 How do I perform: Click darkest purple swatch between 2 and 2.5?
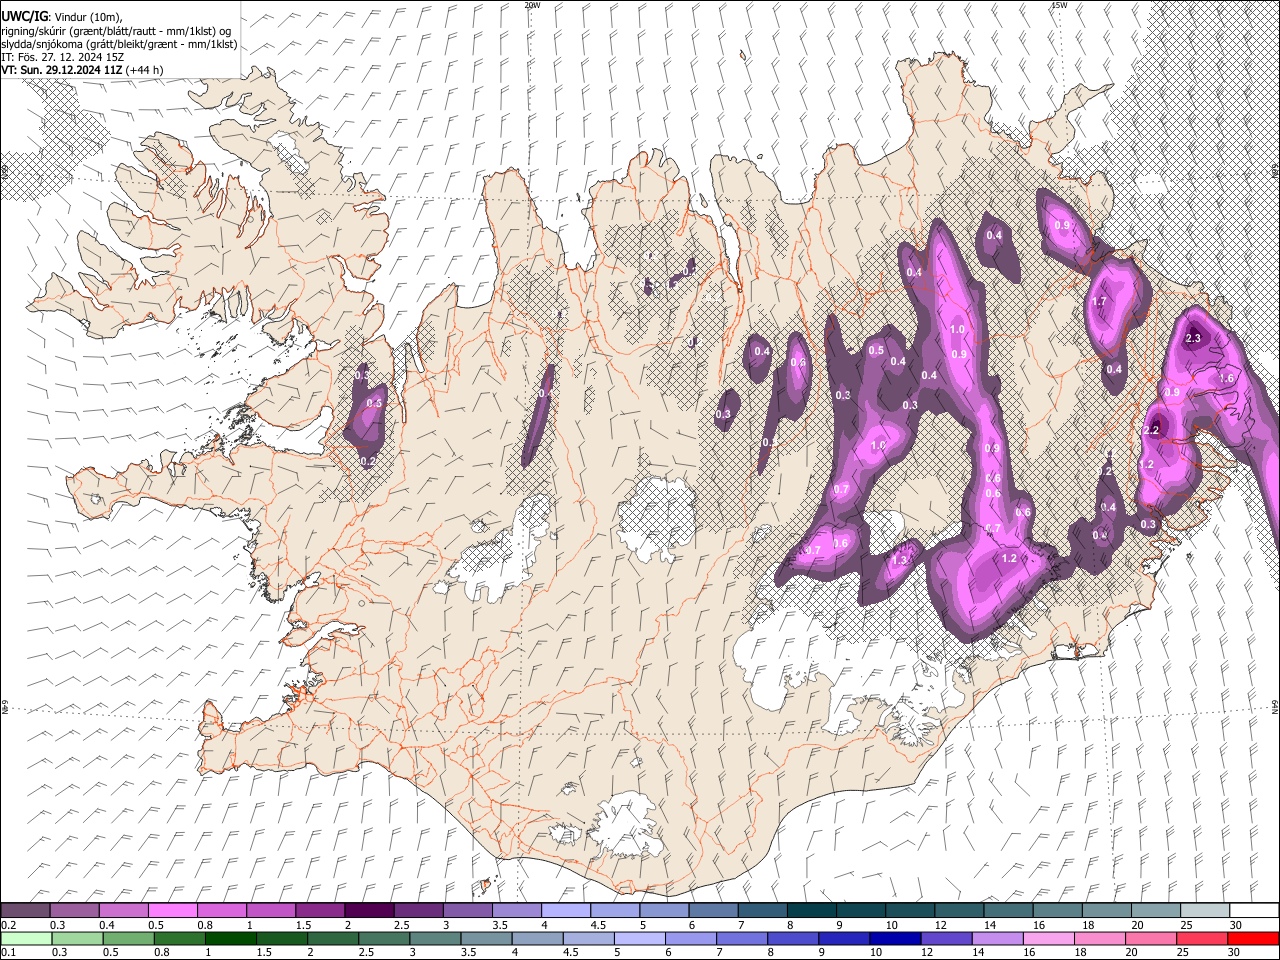click(x=368, y=910)
